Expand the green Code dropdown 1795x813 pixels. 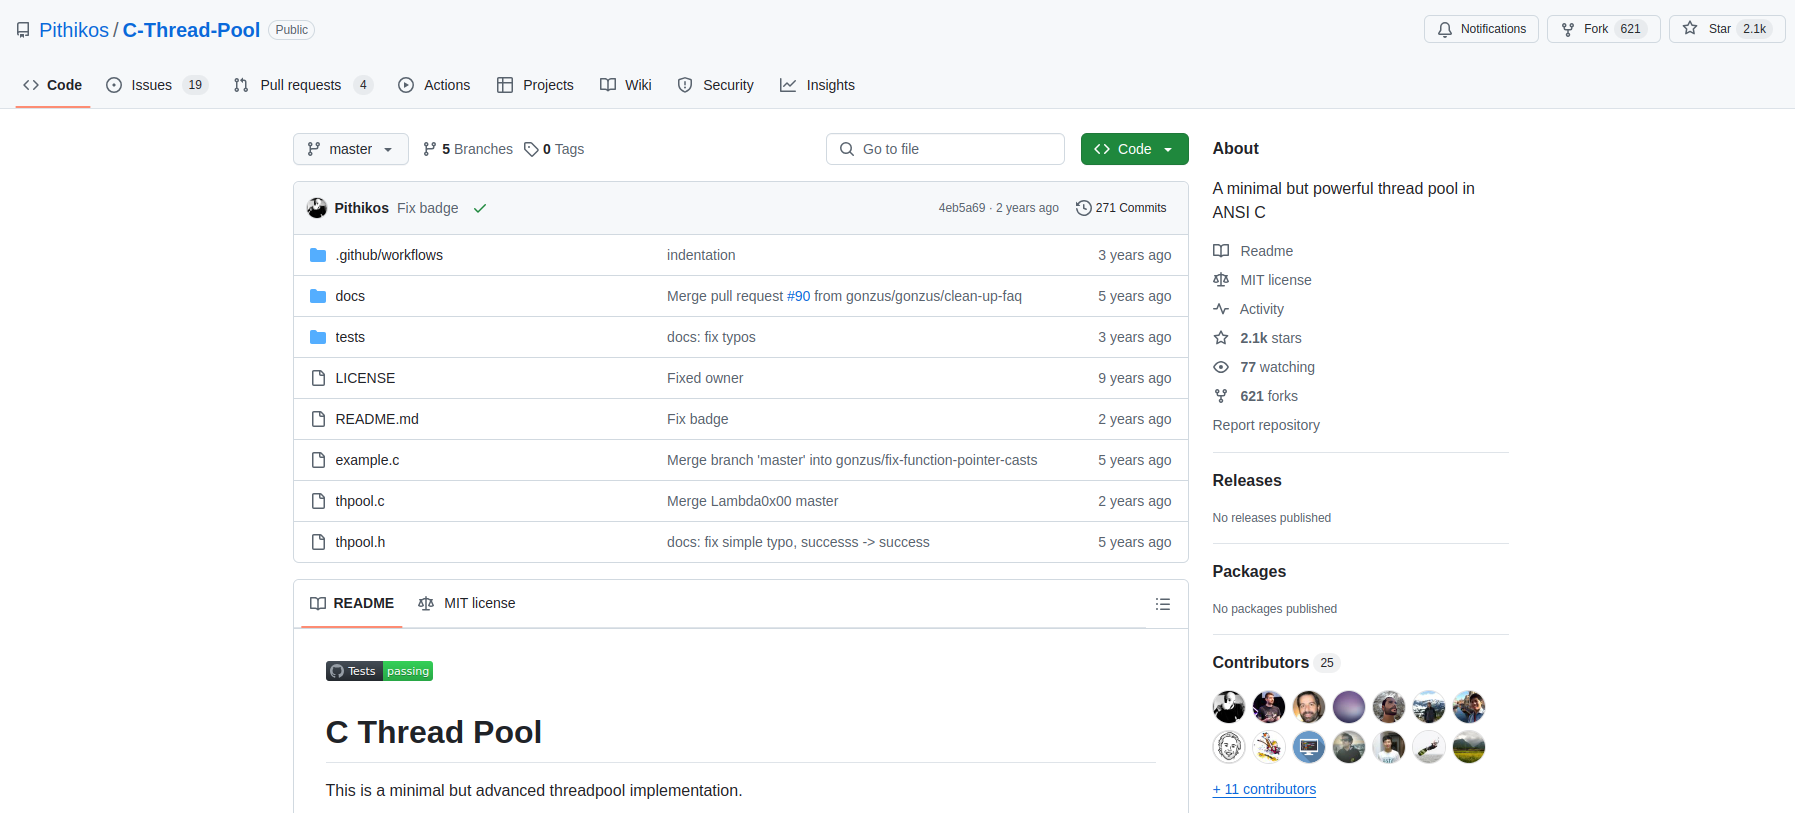coord(1134,149)
